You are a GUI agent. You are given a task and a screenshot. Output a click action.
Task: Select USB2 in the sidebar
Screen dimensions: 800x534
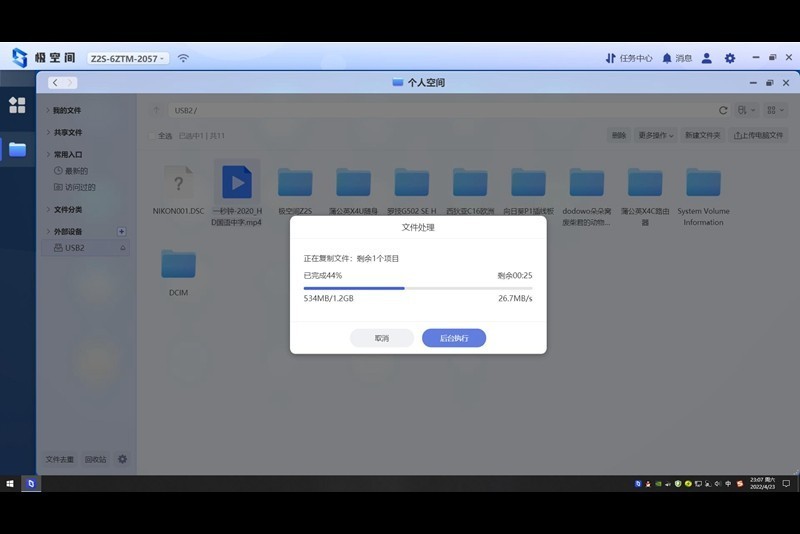pyautogui.click(x=74, y=247)
